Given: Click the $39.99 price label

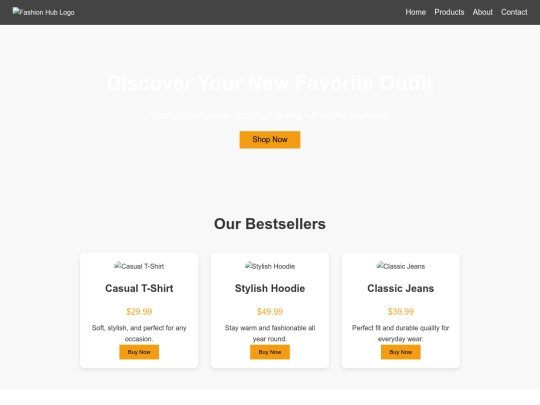Looking at the screenshot, I should point(401,312).
